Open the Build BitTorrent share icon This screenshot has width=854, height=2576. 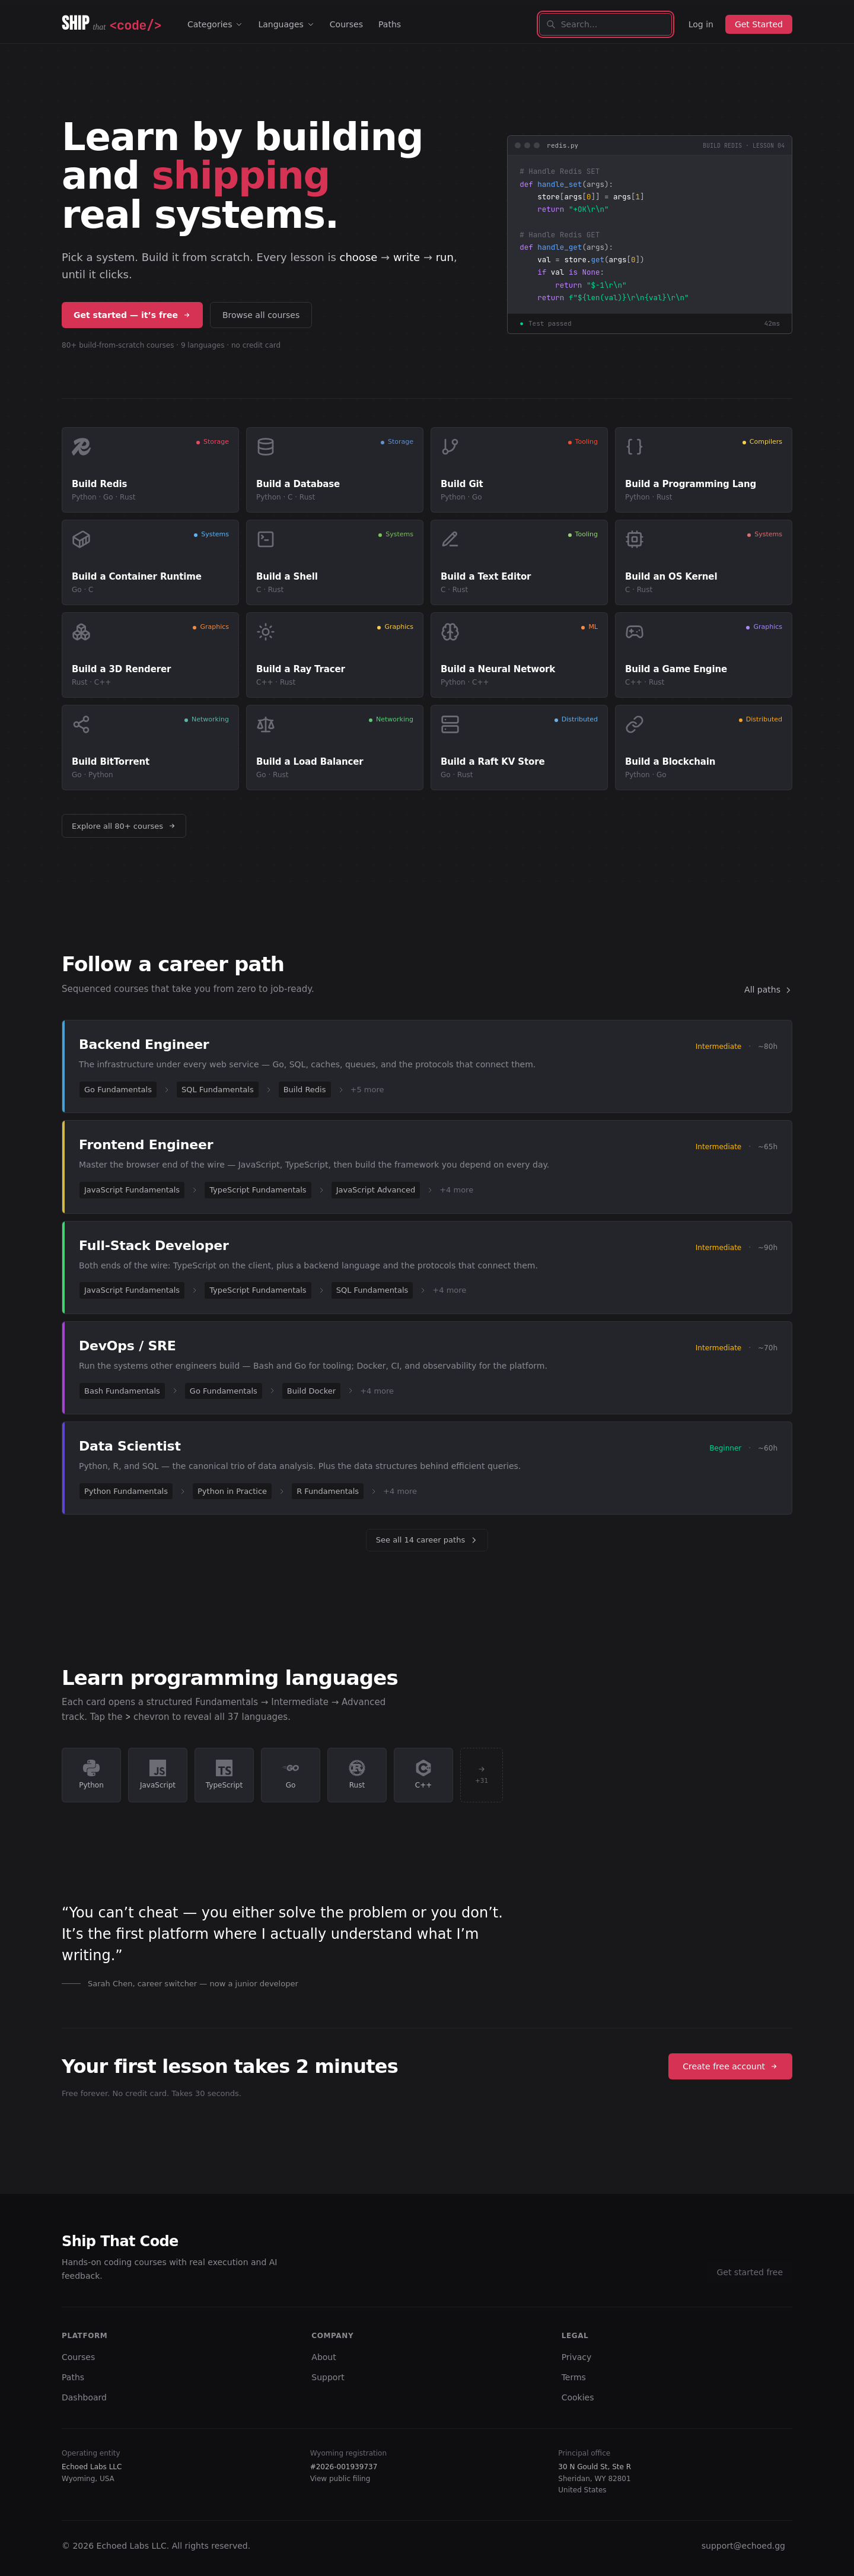(x=81, y=724)
